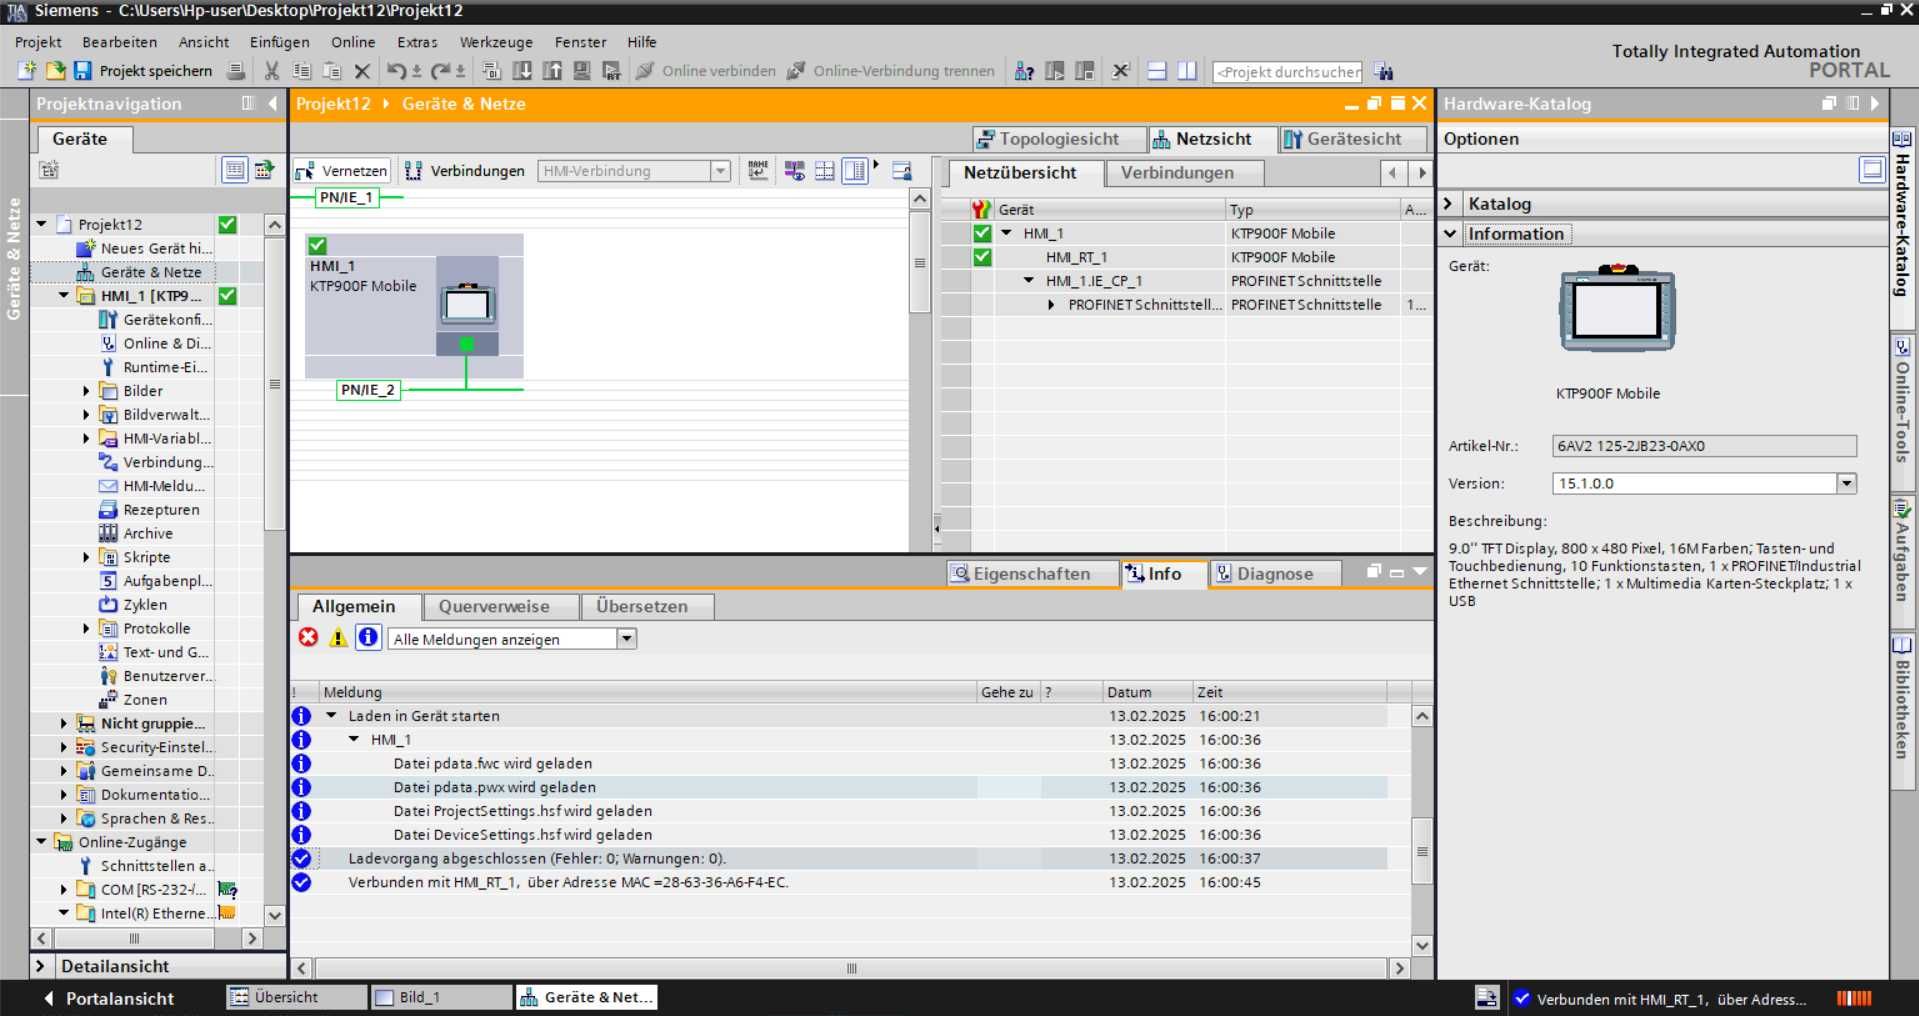
Task: Collapse HMI_1.IE_CP_1 row in overview
Action: tap(1028, 281)
